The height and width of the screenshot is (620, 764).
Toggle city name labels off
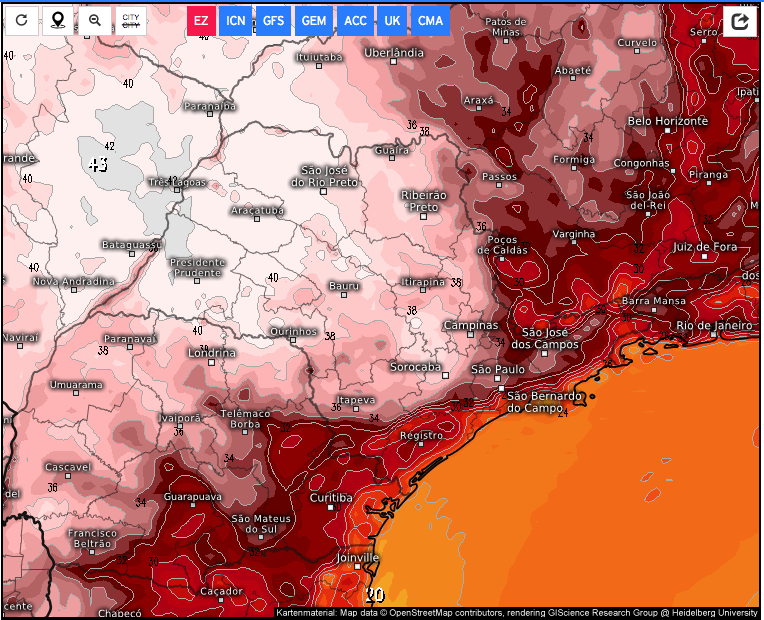pos(130,21)
